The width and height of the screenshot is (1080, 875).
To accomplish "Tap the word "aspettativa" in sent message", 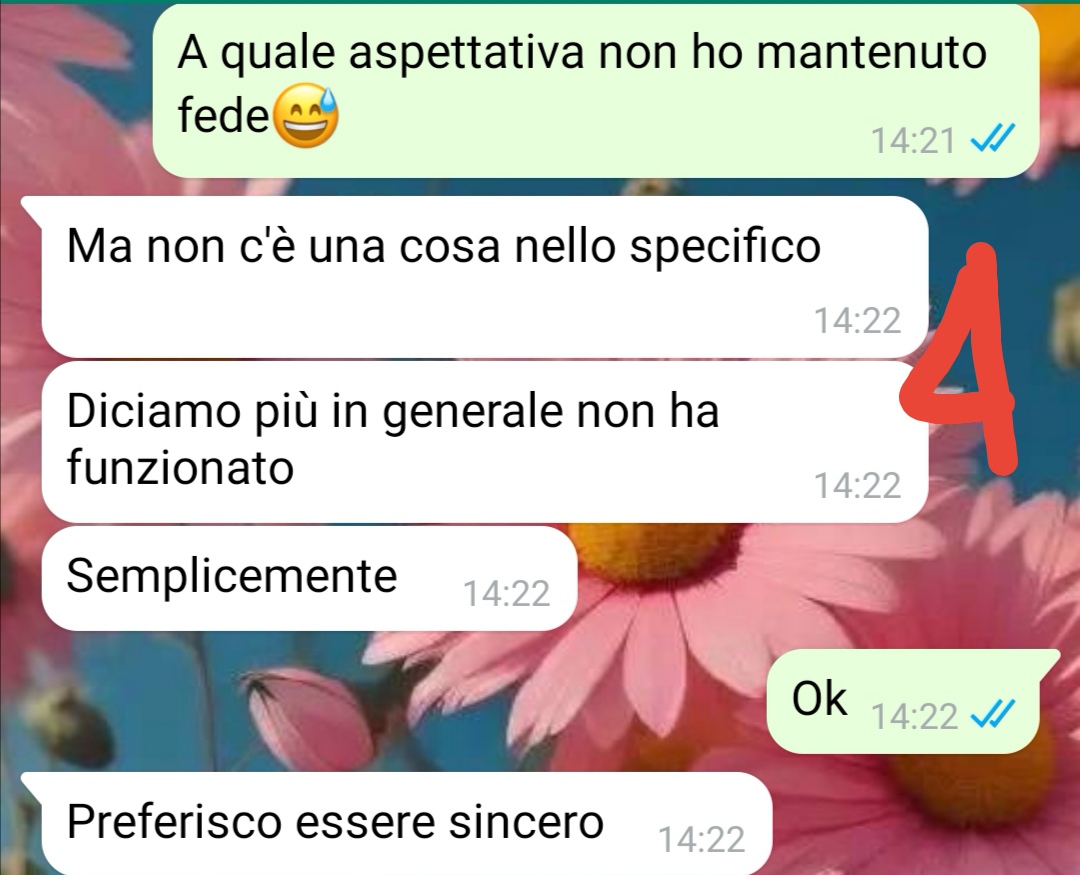I will [466, 54].
